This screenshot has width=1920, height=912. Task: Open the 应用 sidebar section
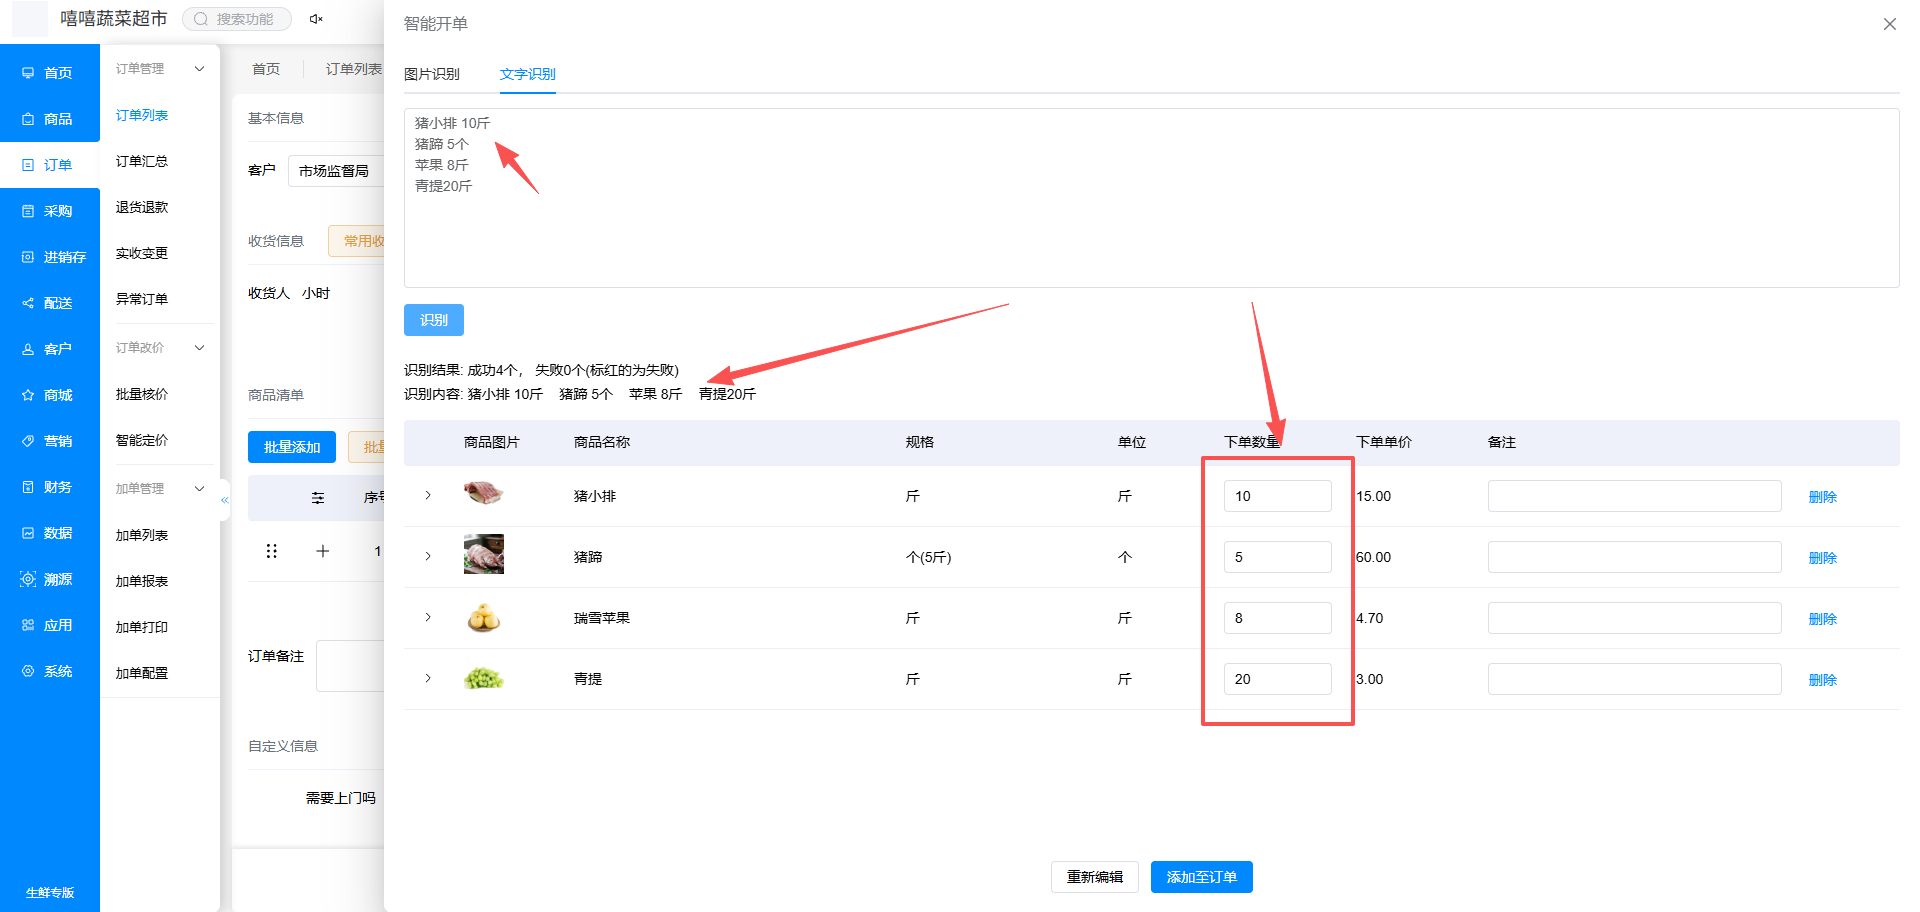tap(49, 625)
